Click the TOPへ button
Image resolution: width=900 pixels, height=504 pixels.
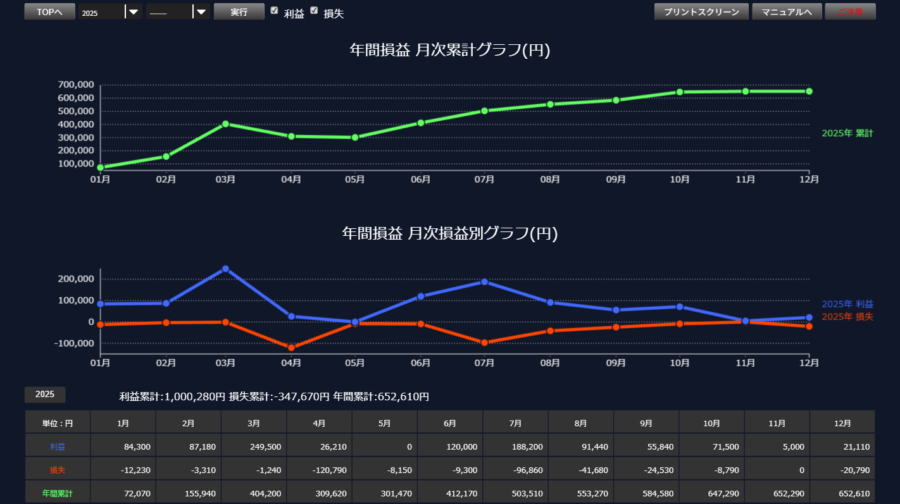pyautogui.click(x=48, y=12)
